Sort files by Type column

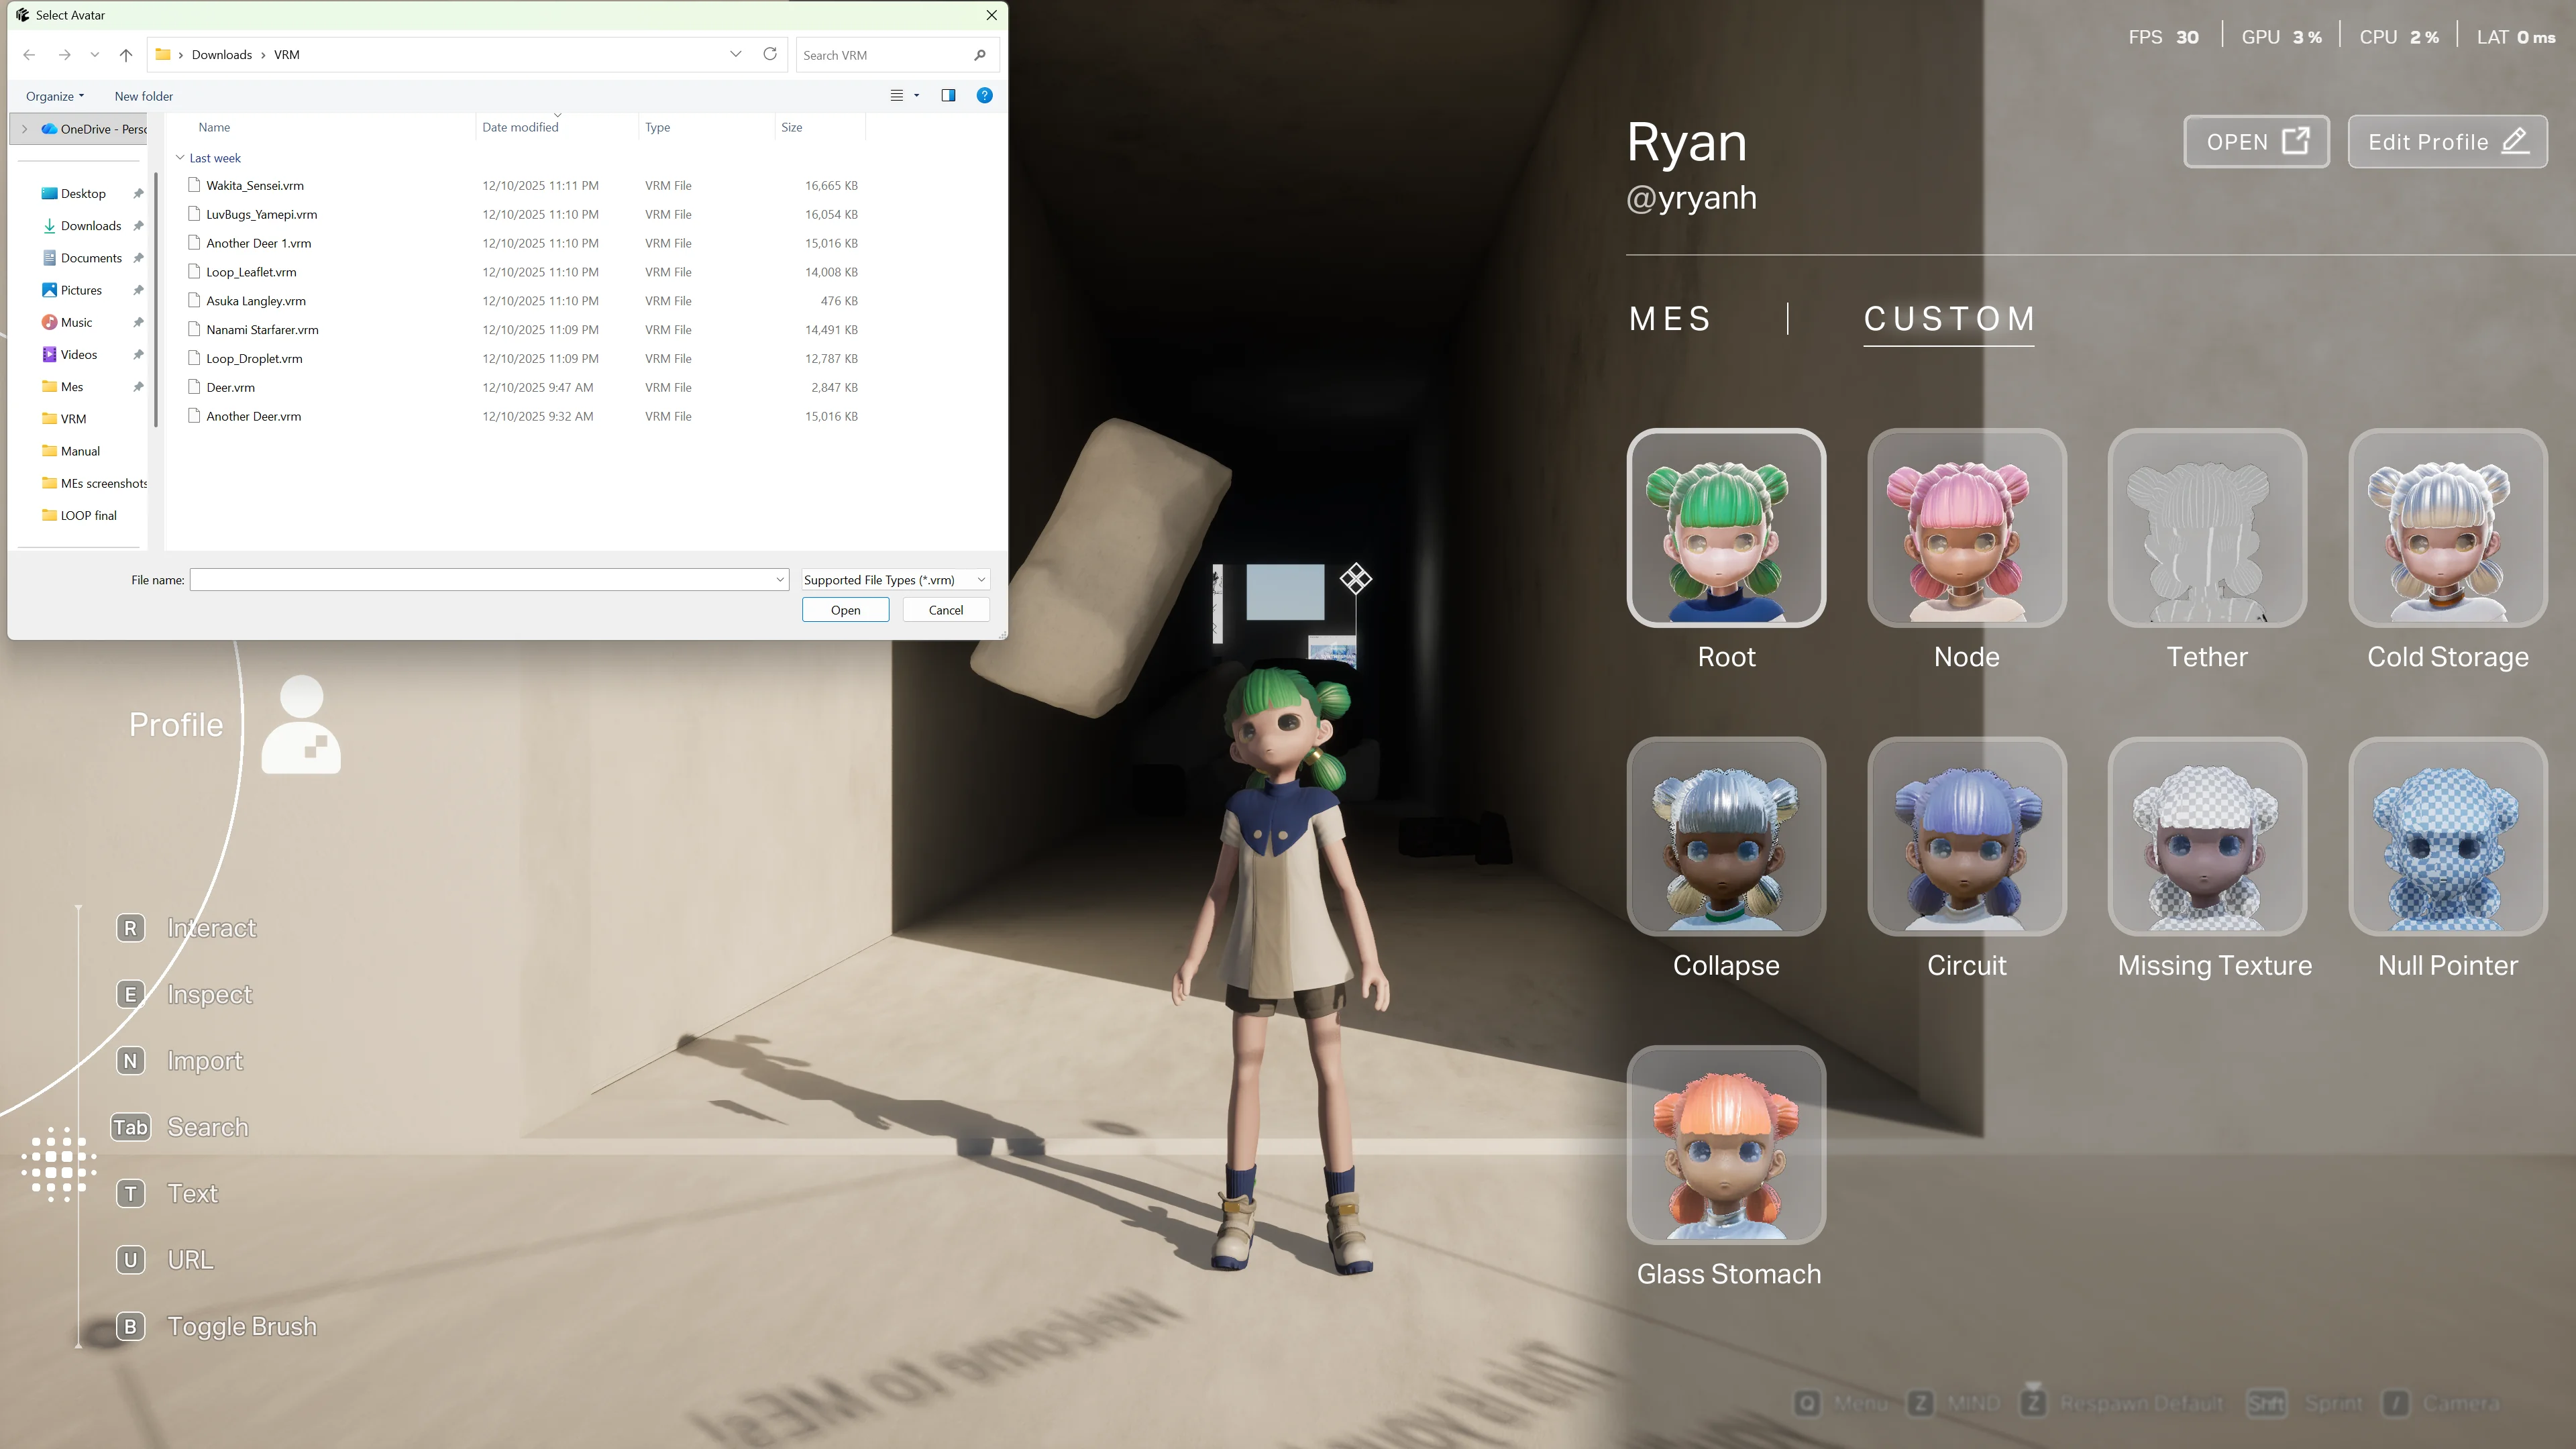click(657, 127)
